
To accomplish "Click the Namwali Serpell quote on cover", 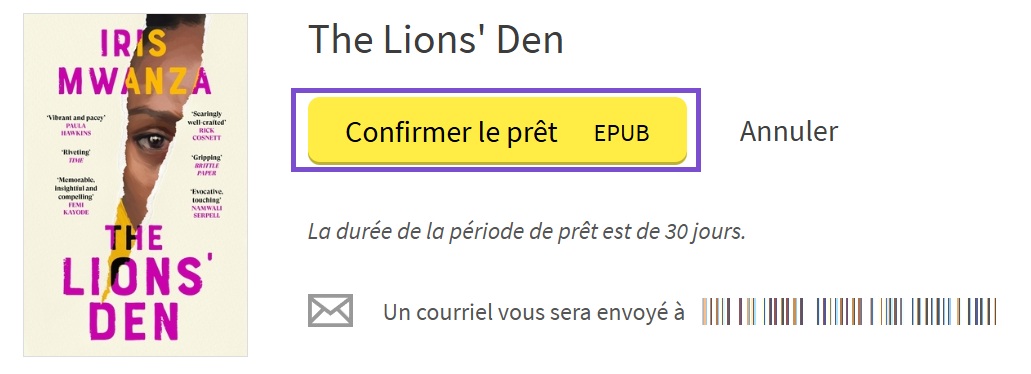I will (x=207, y=203).
